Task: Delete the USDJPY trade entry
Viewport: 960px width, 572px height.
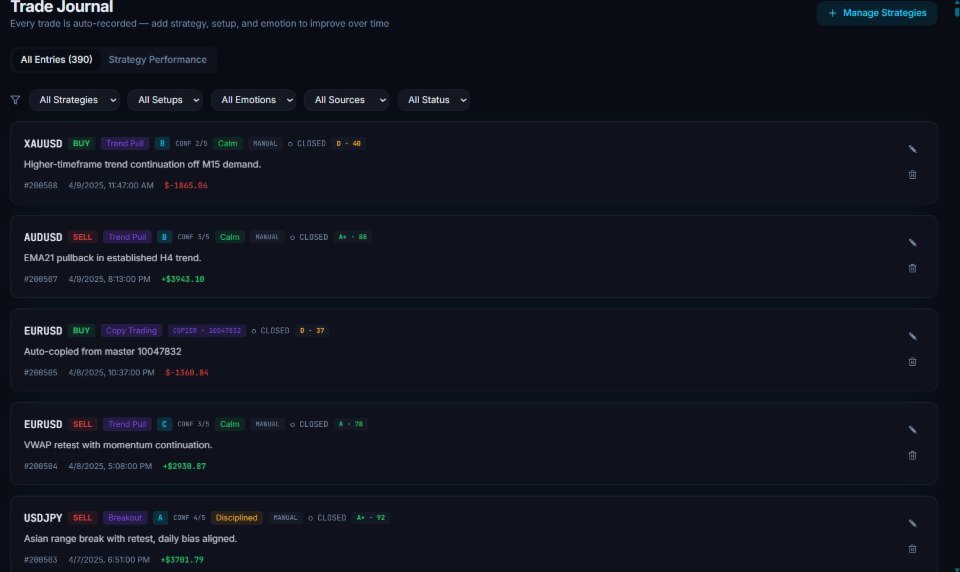Action: [x=912, y=549]
